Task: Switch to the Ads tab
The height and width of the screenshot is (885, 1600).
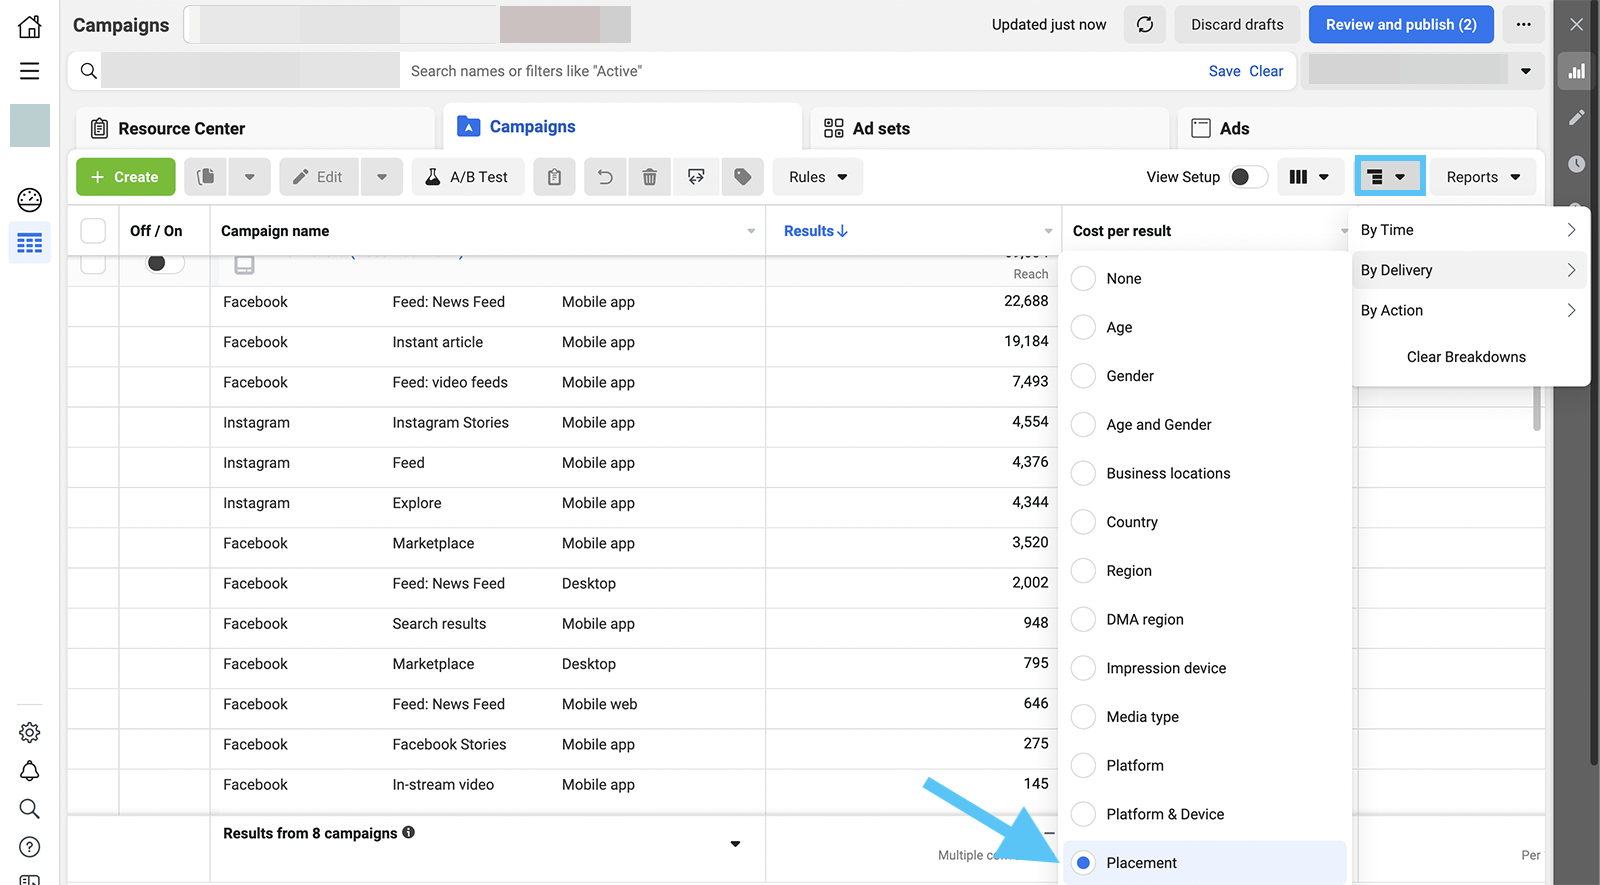Action: point(1356,128)
